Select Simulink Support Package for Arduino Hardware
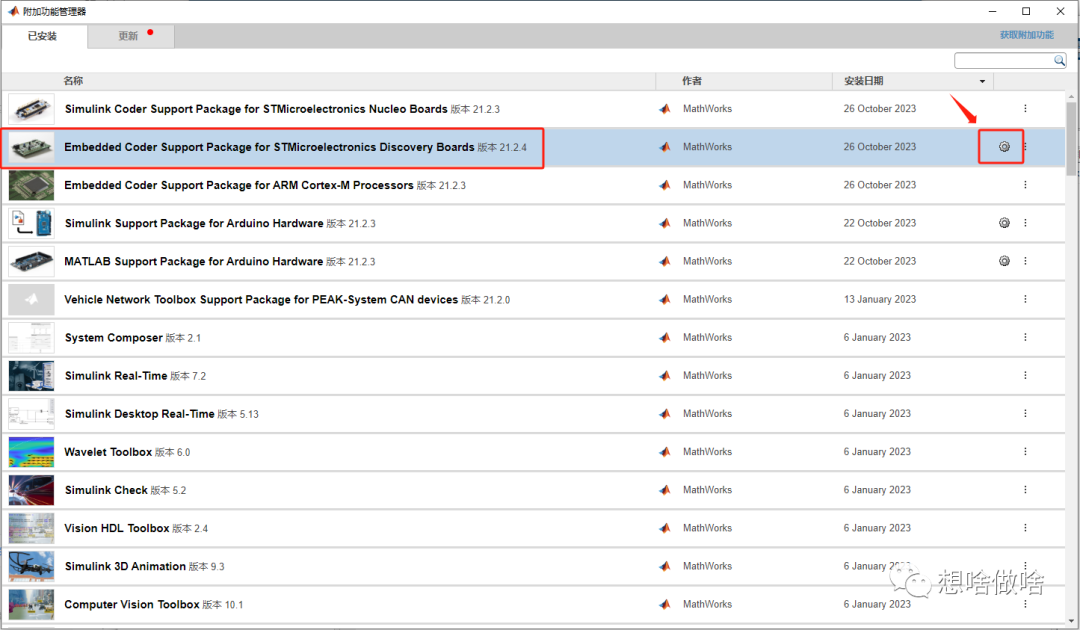This screenshot has width=1080, height=630. click(x=220, y=223)
